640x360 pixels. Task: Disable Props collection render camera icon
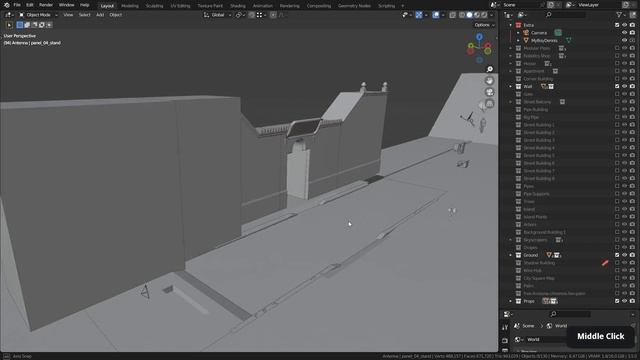click(x=632, y=302)
